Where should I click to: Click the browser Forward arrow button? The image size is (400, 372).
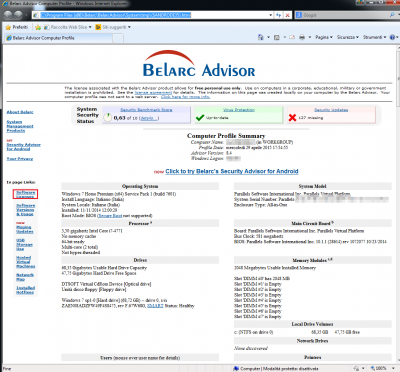(18, 15)
